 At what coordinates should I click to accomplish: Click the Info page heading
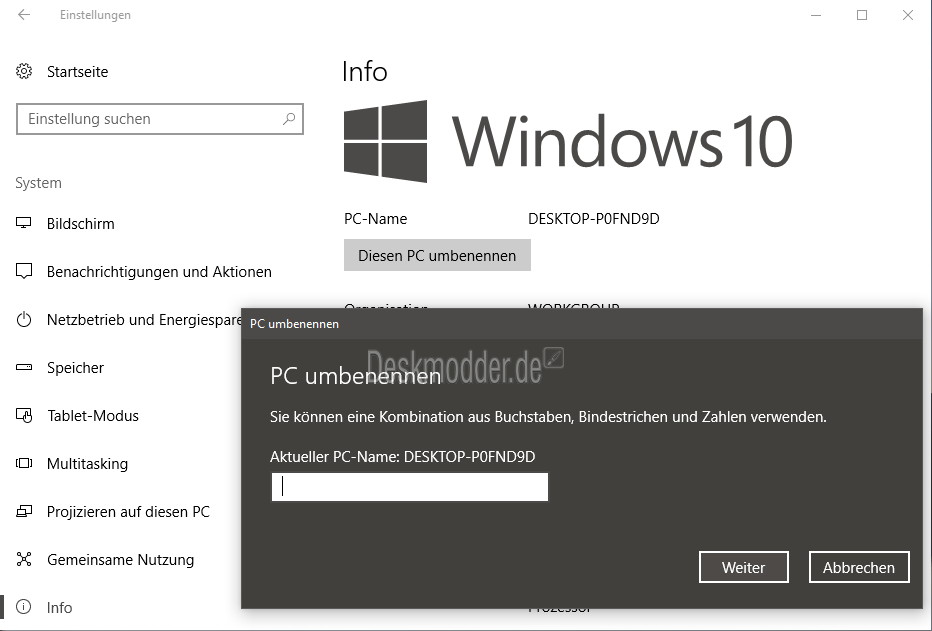click(364, 72)
